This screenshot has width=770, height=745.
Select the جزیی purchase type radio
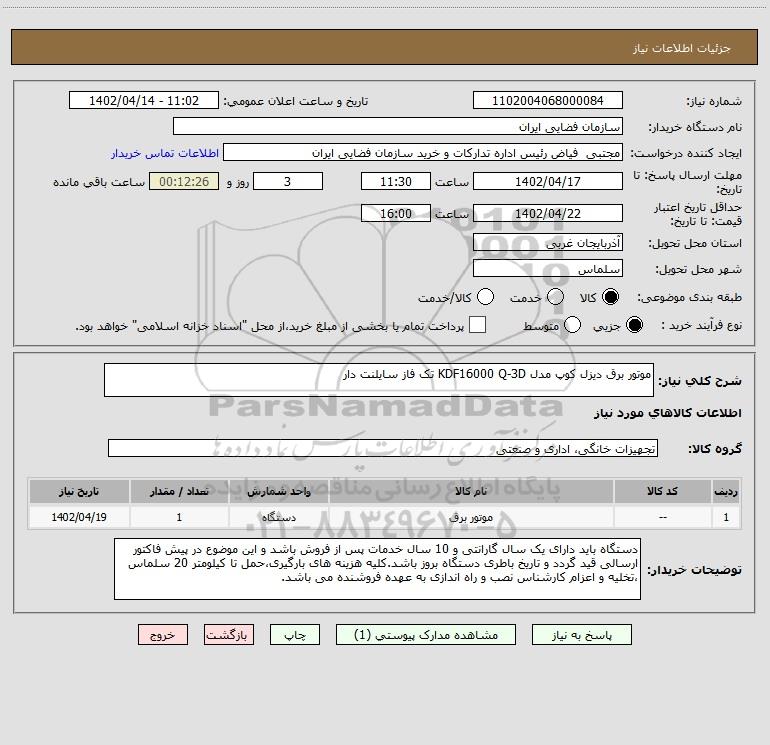pyautogui.click(x=634, y=325)
